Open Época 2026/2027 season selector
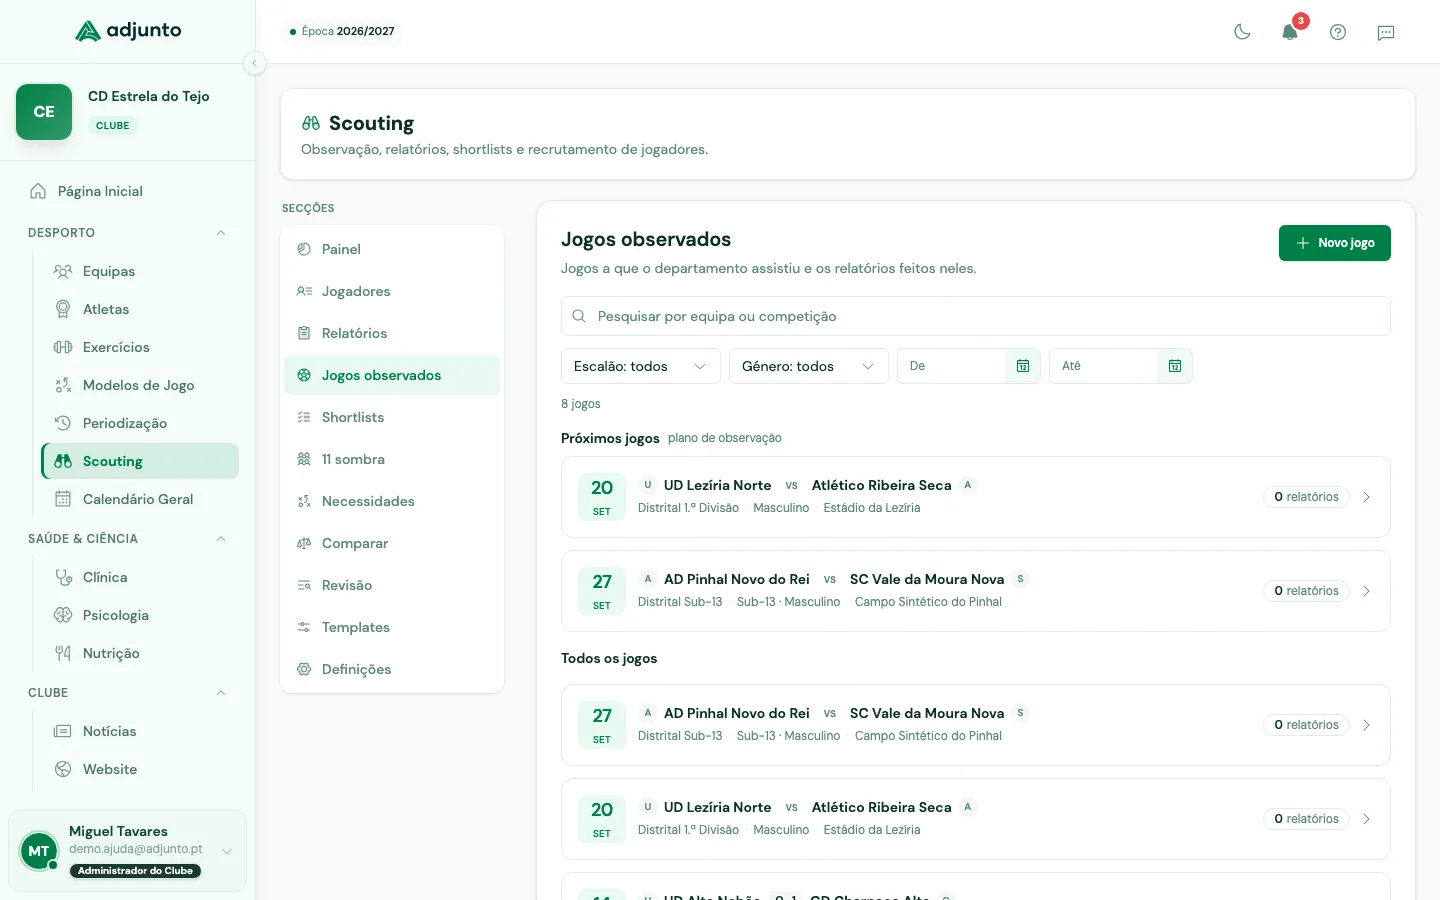This screenshot has height=900, width=1440. (x=342, y=31)
